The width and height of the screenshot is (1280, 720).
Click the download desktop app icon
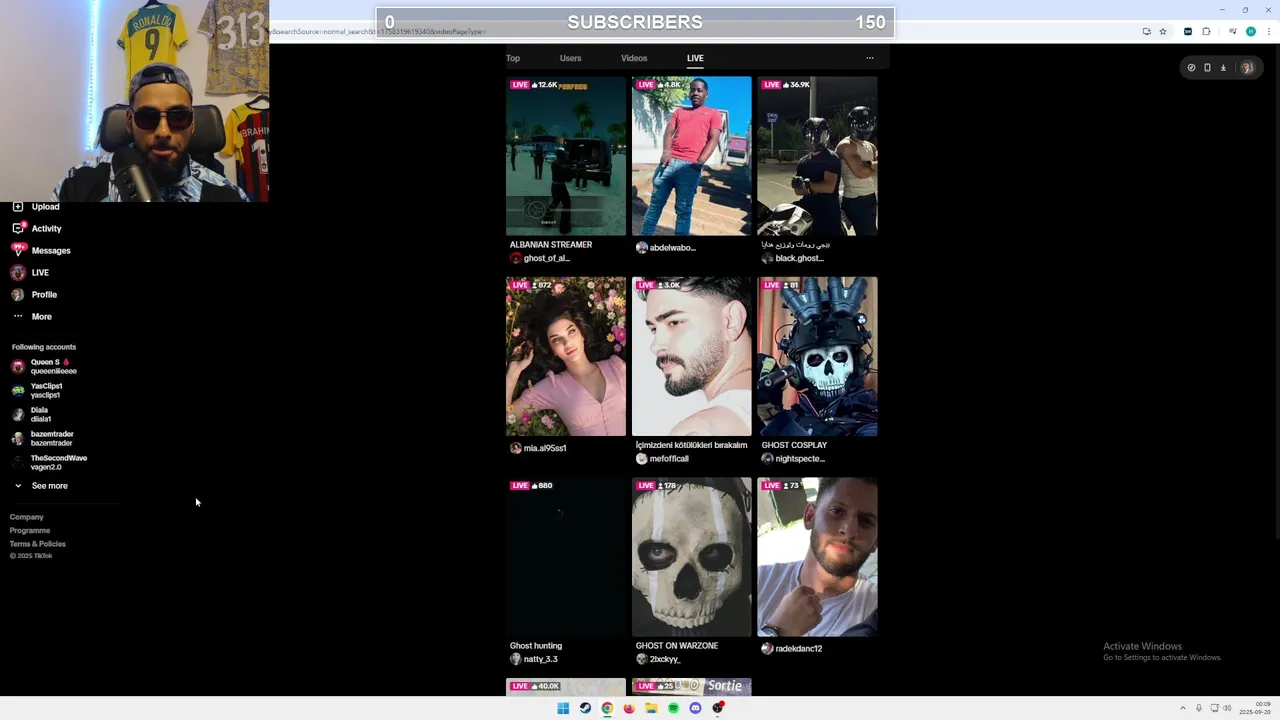(1223, 68)
